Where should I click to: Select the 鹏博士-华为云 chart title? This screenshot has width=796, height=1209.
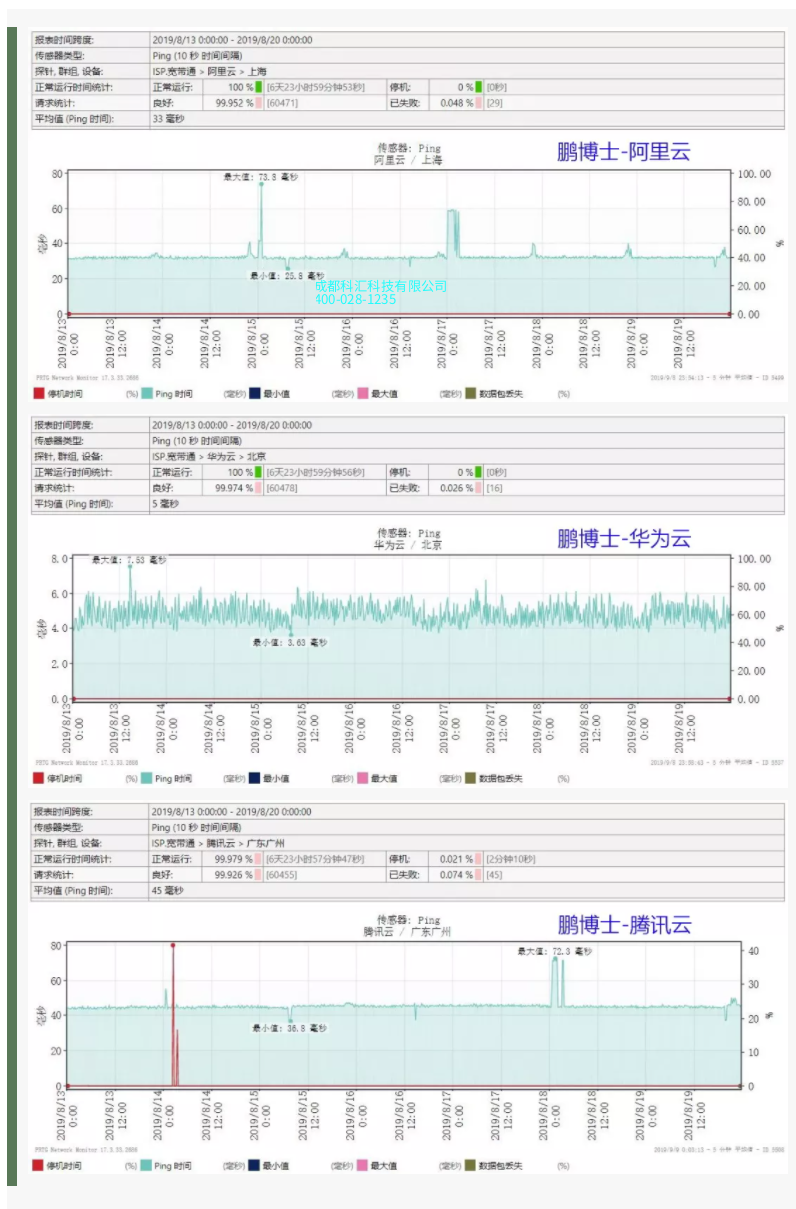point(623,539)
